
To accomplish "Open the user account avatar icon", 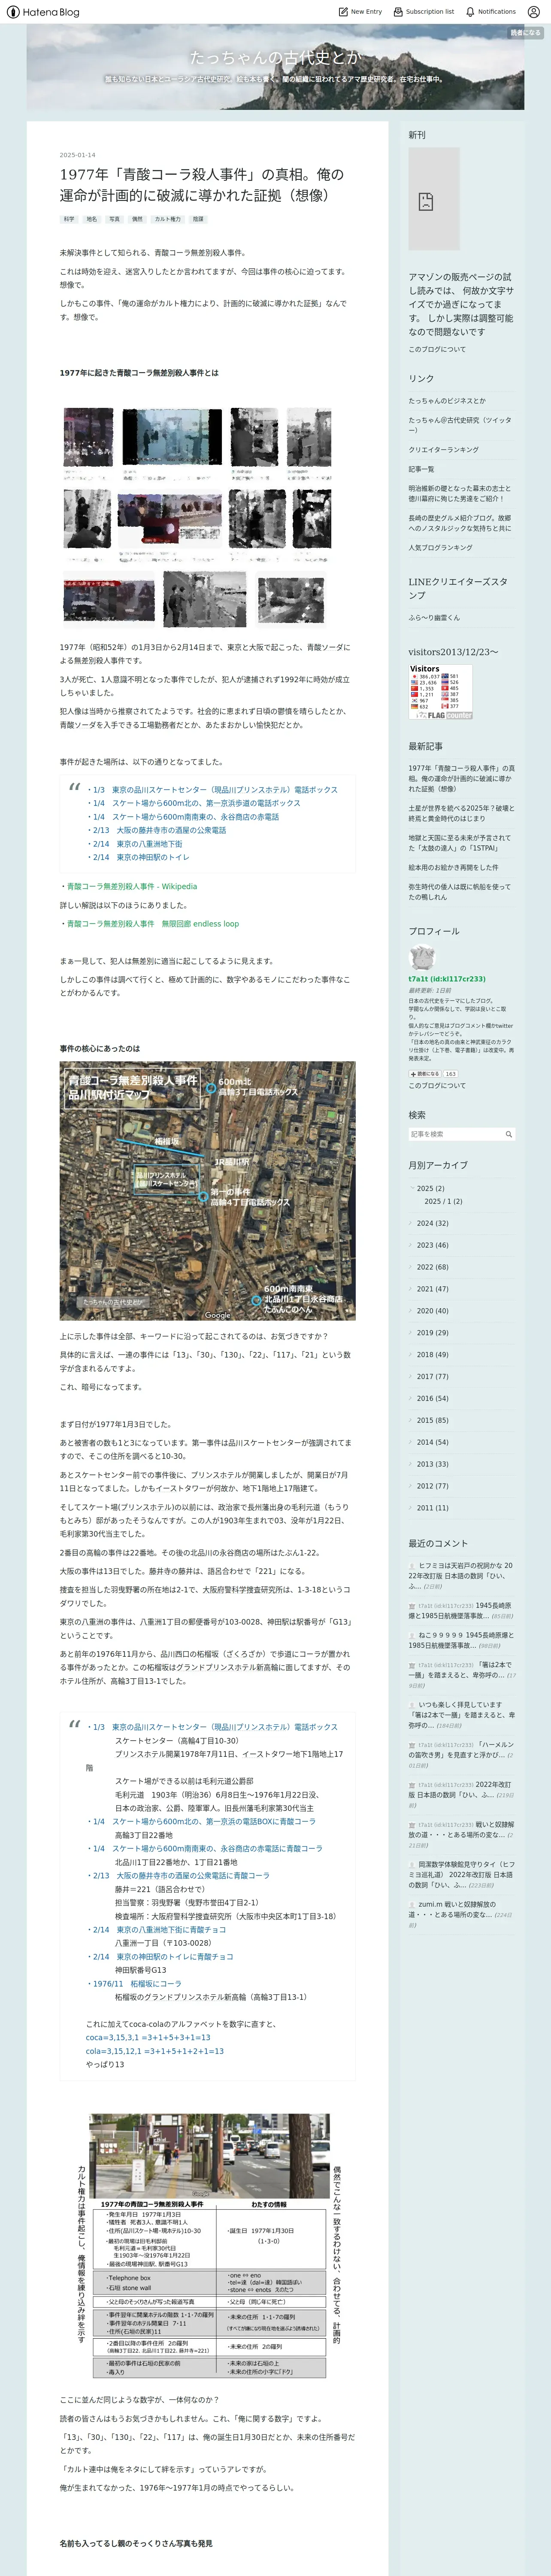I will [534, 12].
